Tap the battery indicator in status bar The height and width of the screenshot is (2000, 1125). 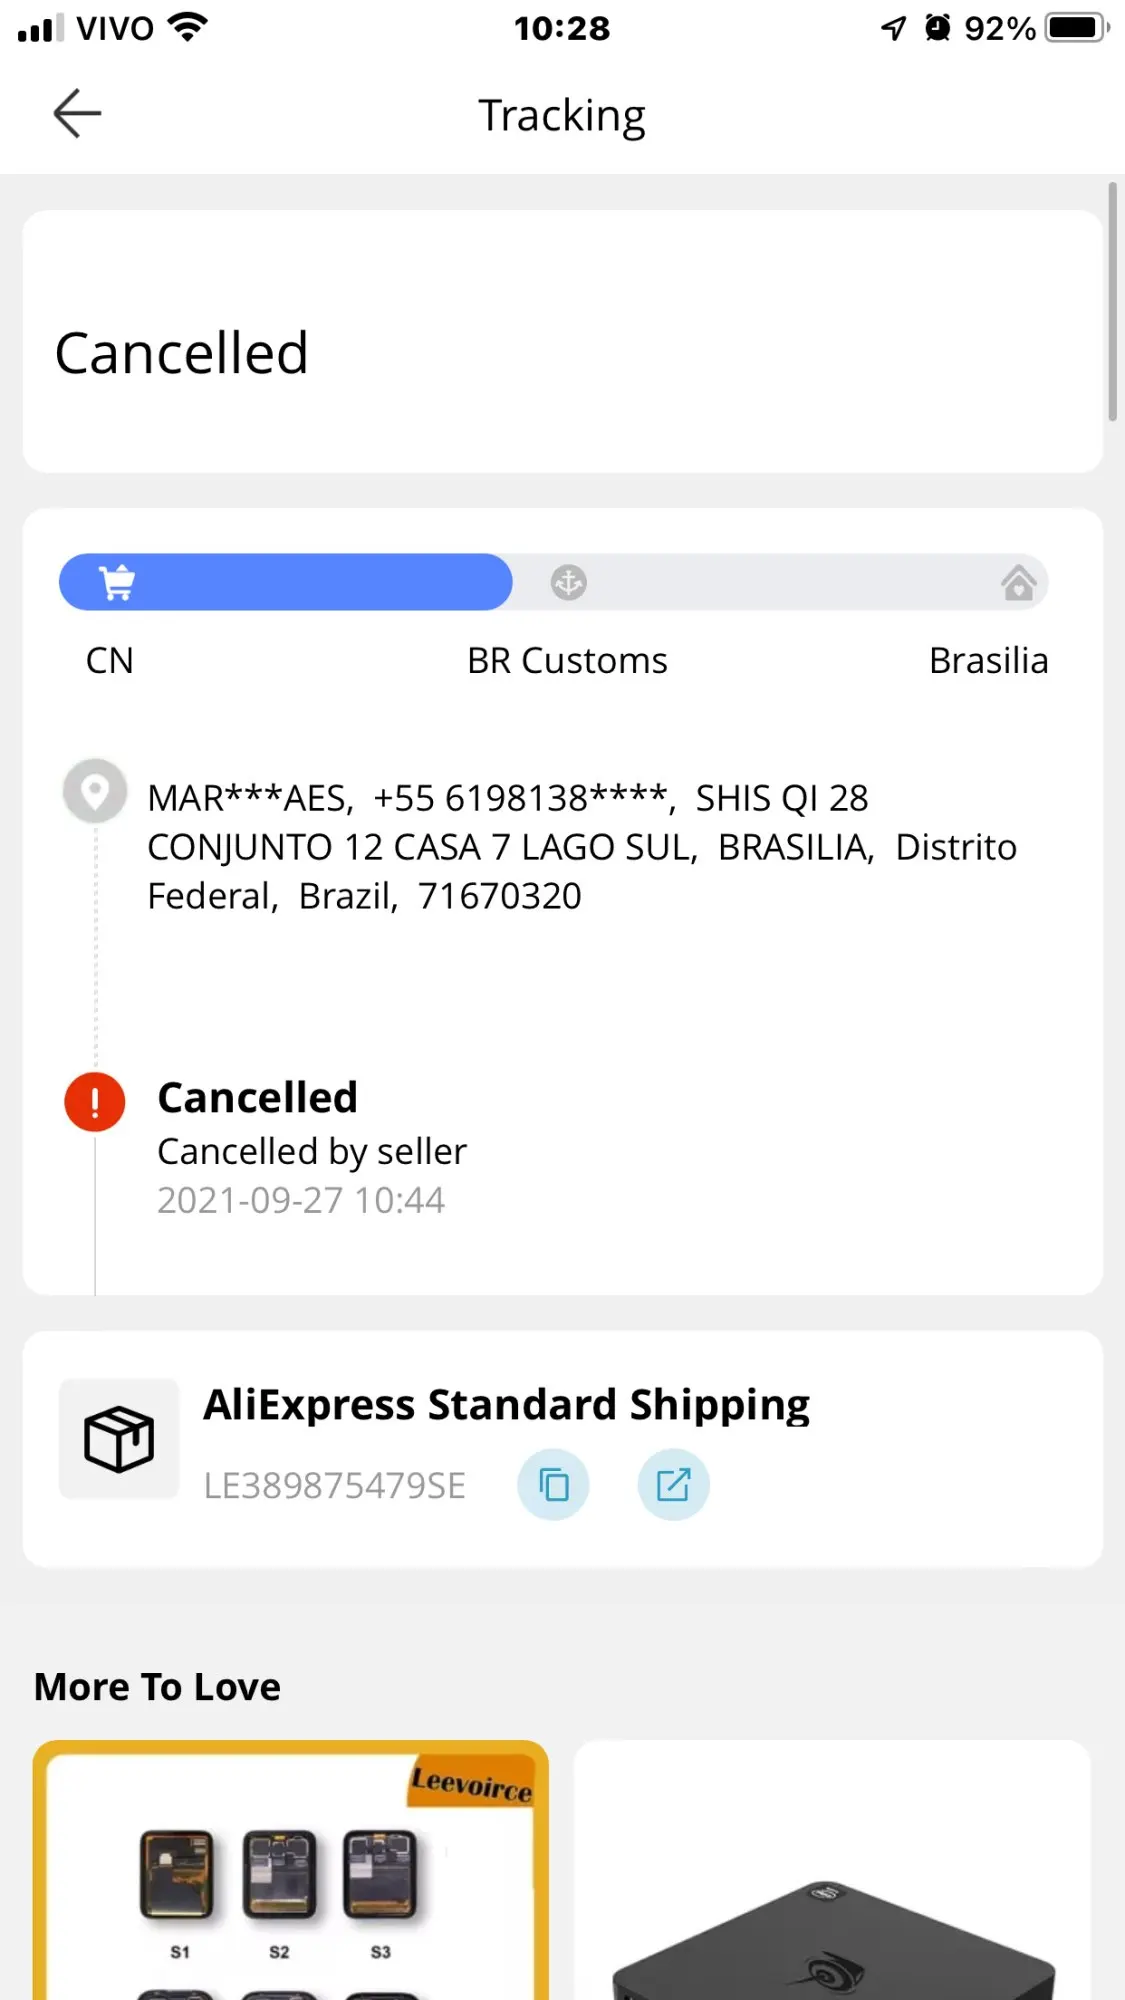pyautogui.click(x=1076, y=28)
